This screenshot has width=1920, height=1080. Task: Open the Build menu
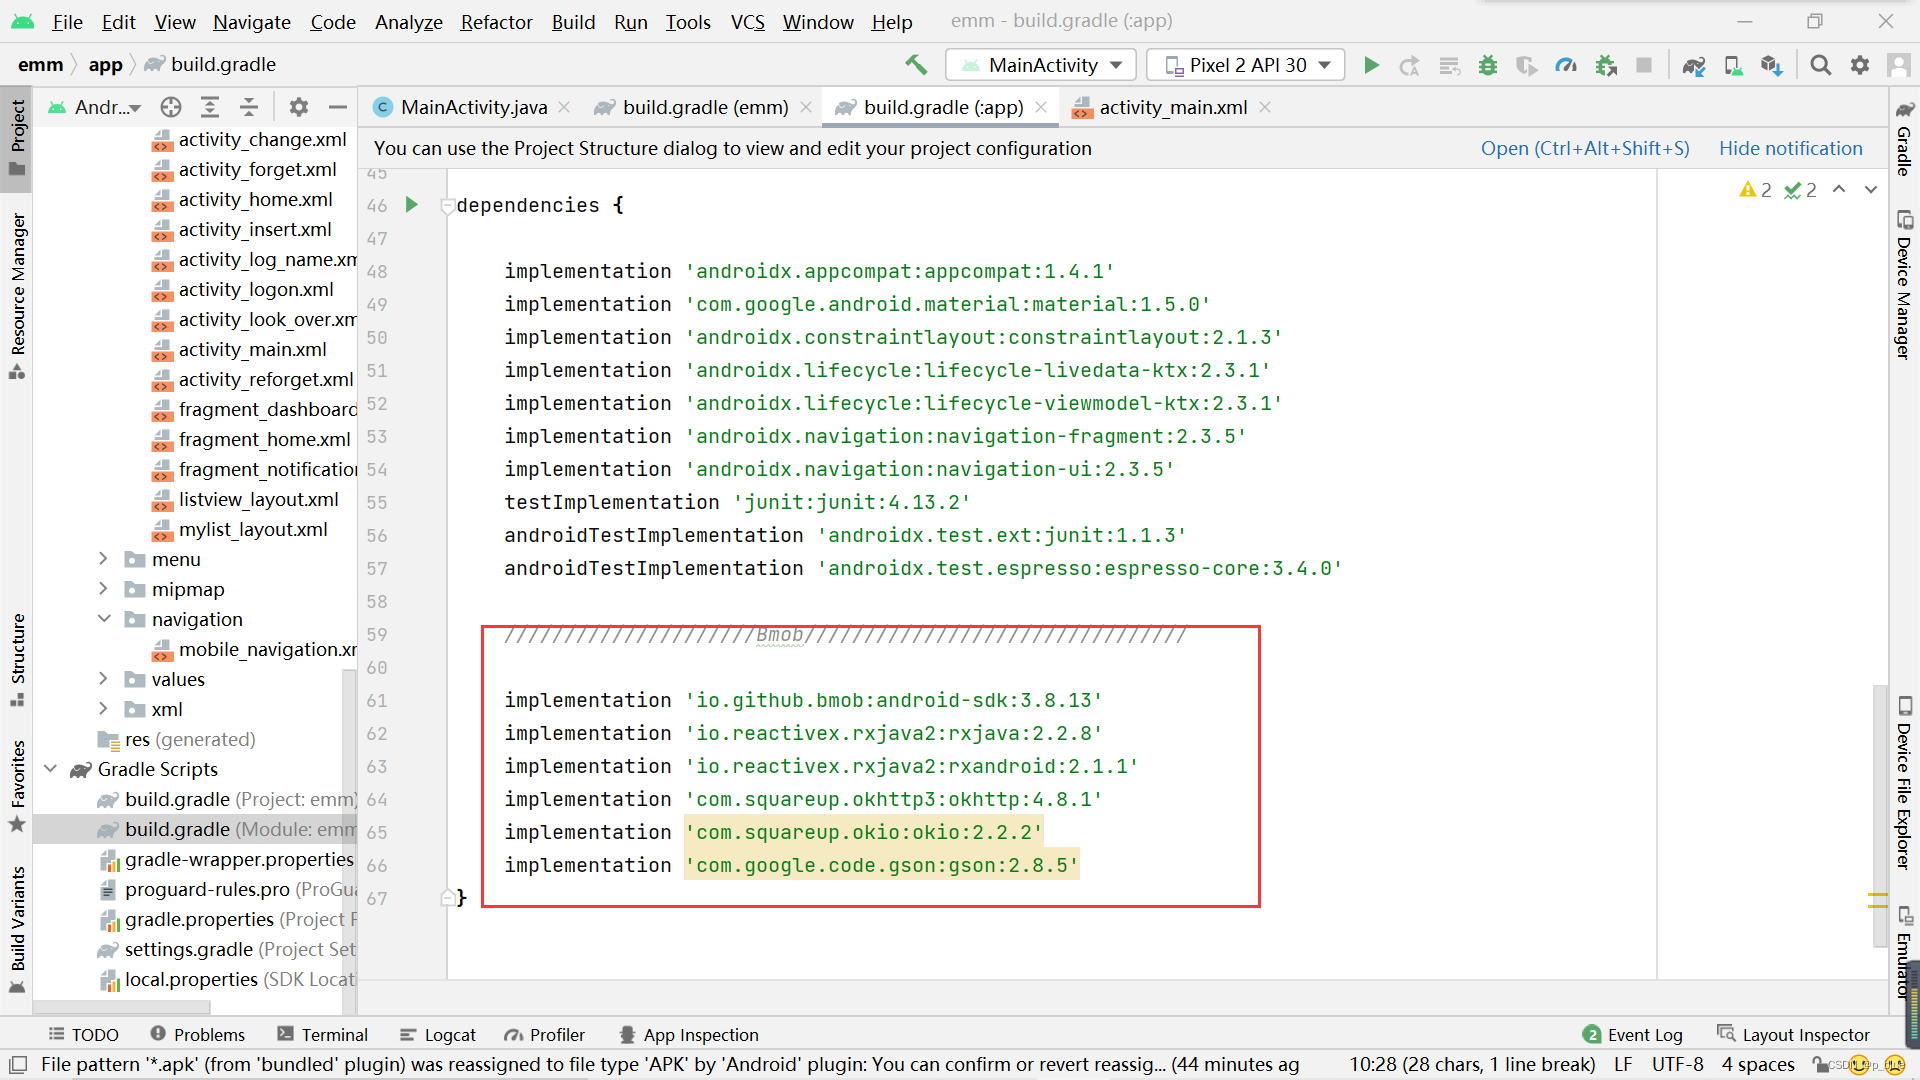point(573,22)
